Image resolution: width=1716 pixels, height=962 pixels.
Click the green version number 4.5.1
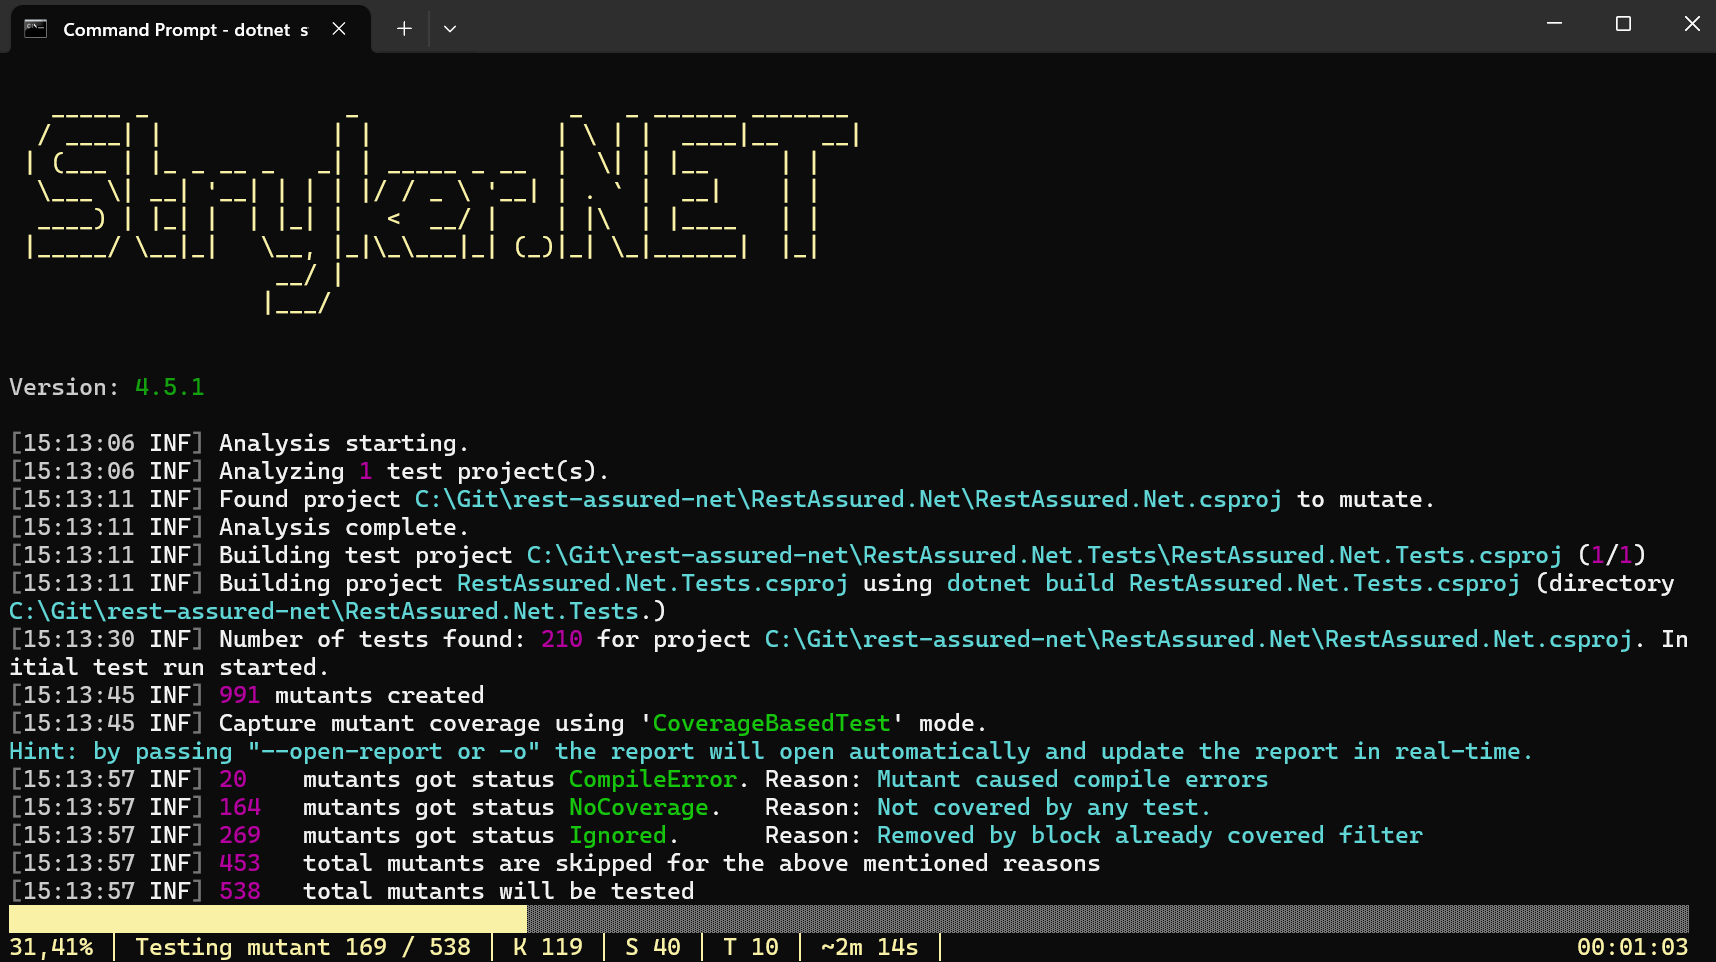click(169, 388)
